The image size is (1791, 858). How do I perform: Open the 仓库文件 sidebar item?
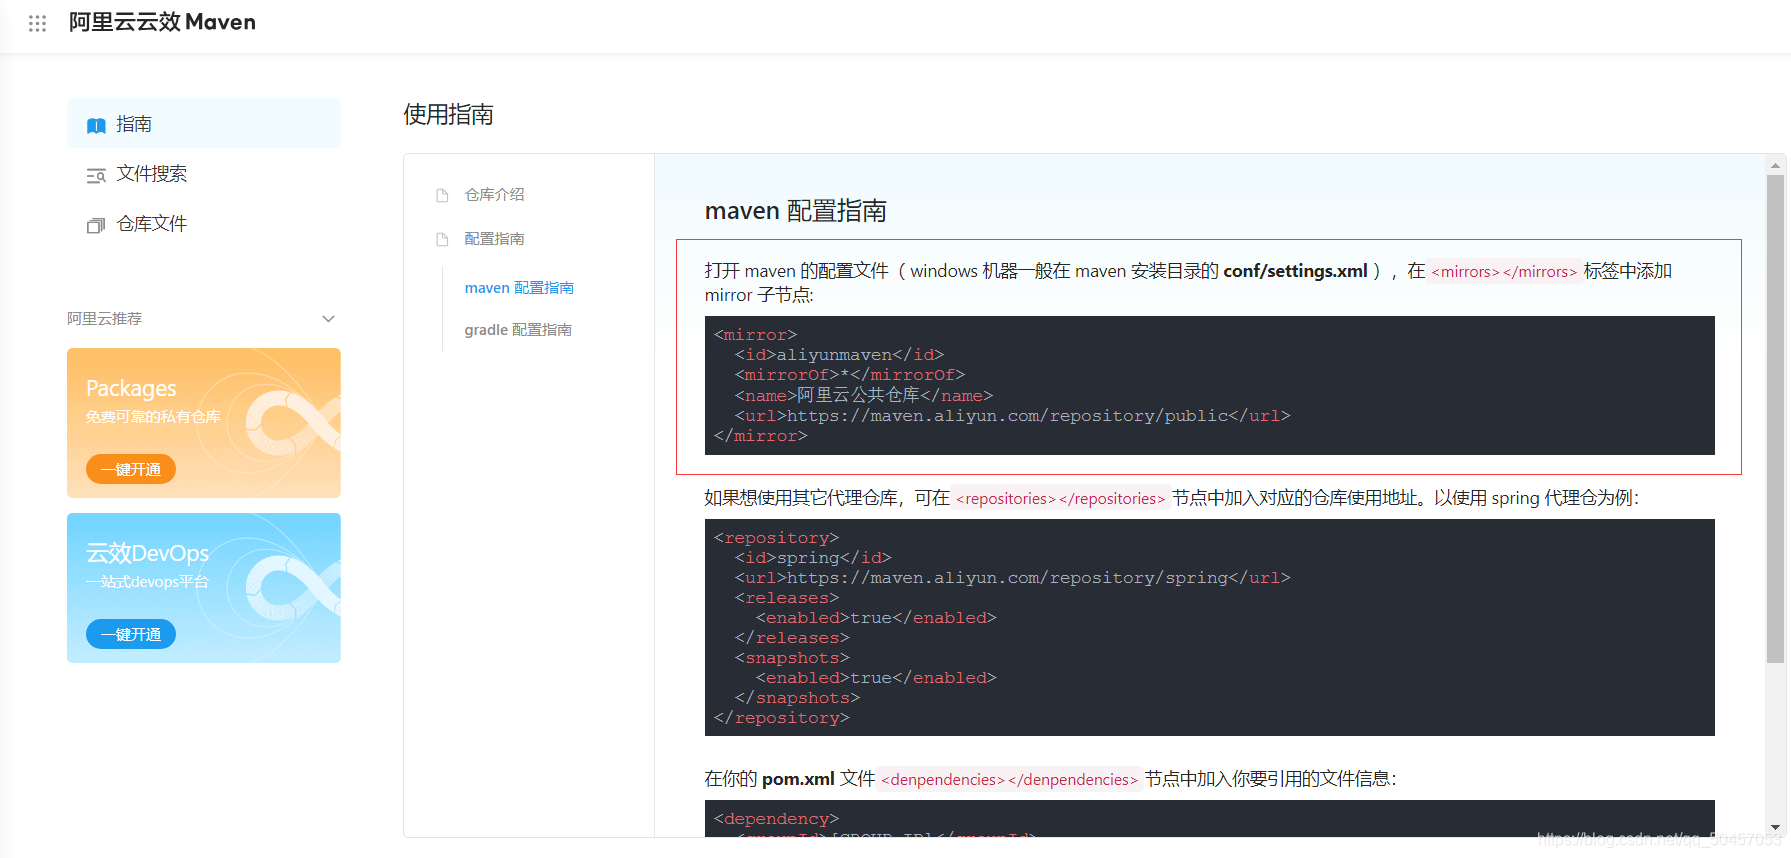coord(204,224)
